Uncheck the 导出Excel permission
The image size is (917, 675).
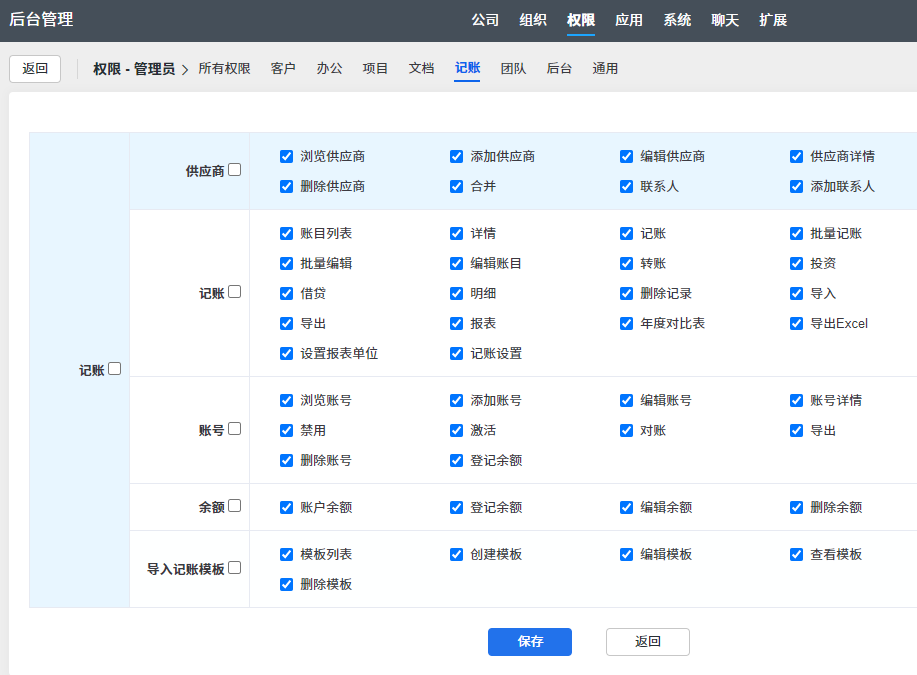tap(797, 324)
